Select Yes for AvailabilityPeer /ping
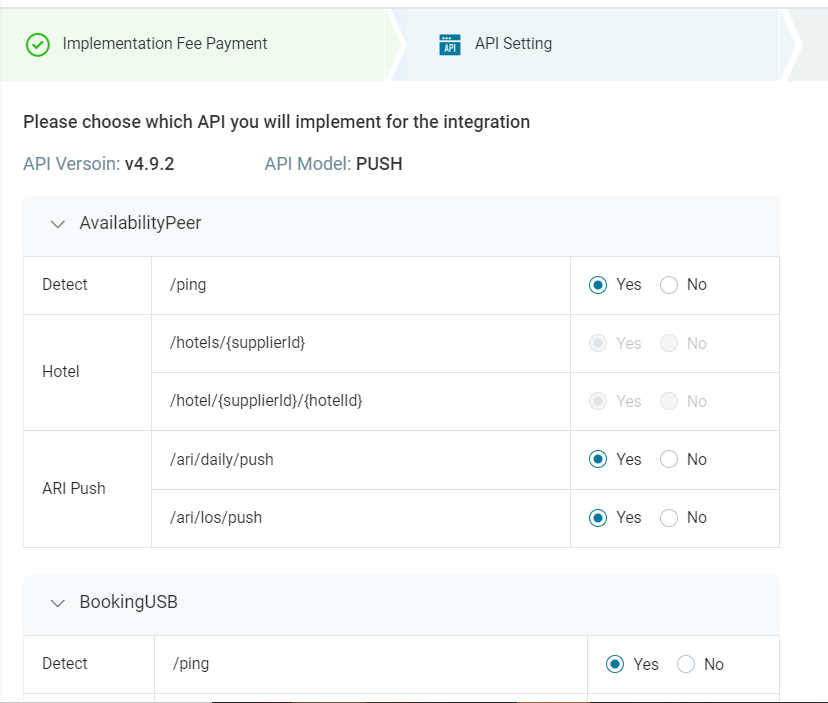The image size is (828, 703). point(598,285)
